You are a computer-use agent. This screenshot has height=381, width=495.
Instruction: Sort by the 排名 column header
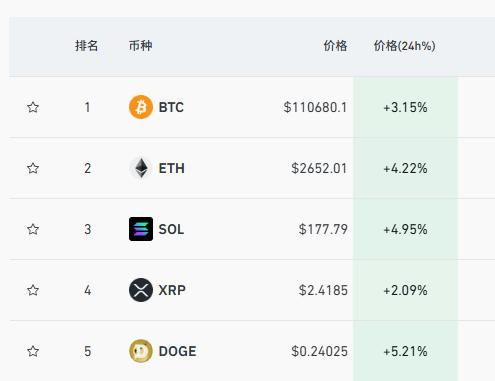[x=86, y=46]
